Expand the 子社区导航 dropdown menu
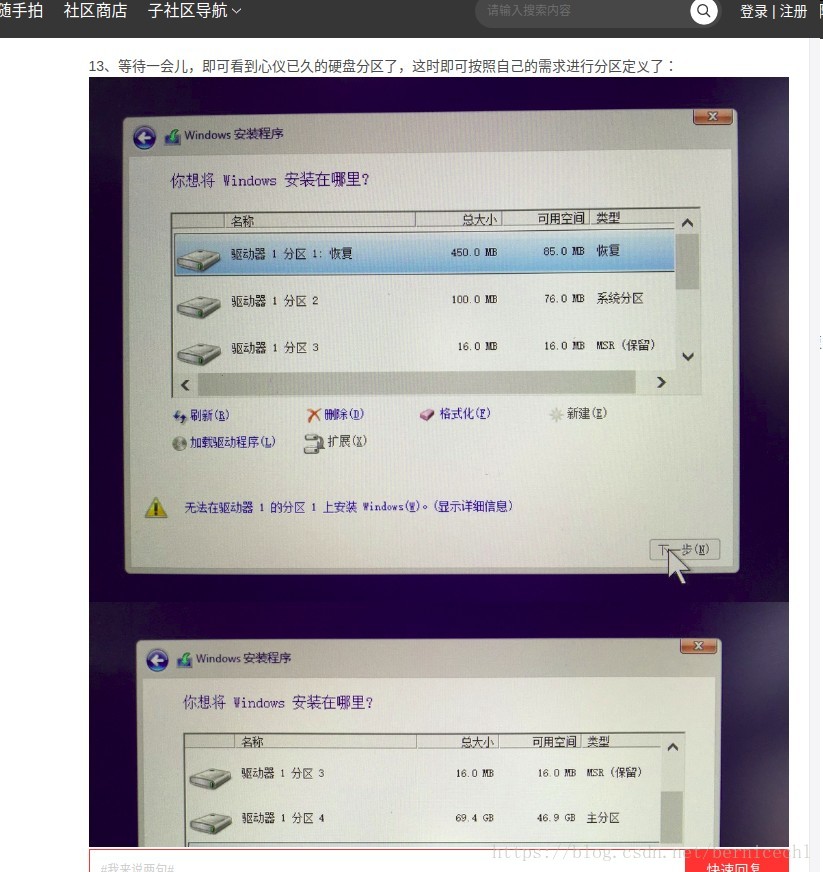 [194, 11]
